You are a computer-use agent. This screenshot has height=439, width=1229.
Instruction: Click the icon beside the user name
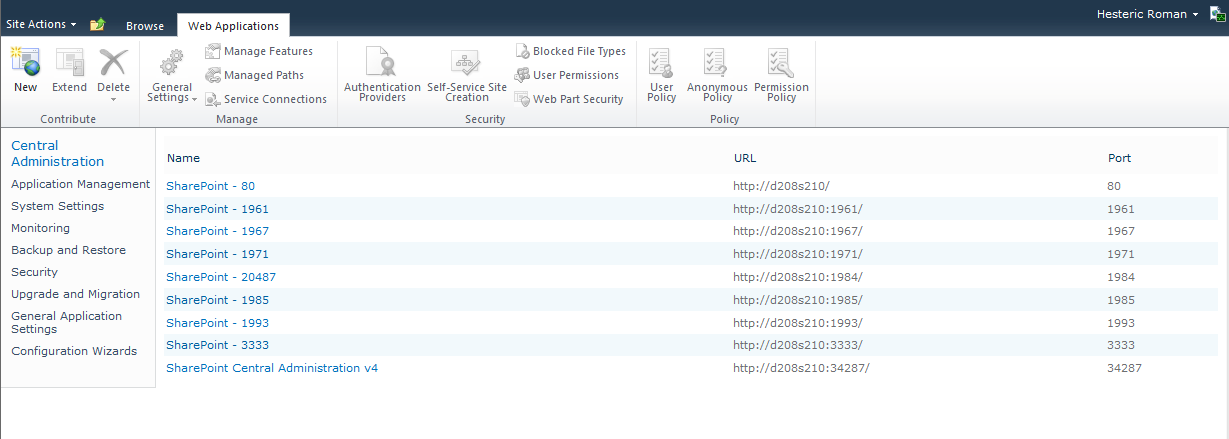pos(1217,14)
